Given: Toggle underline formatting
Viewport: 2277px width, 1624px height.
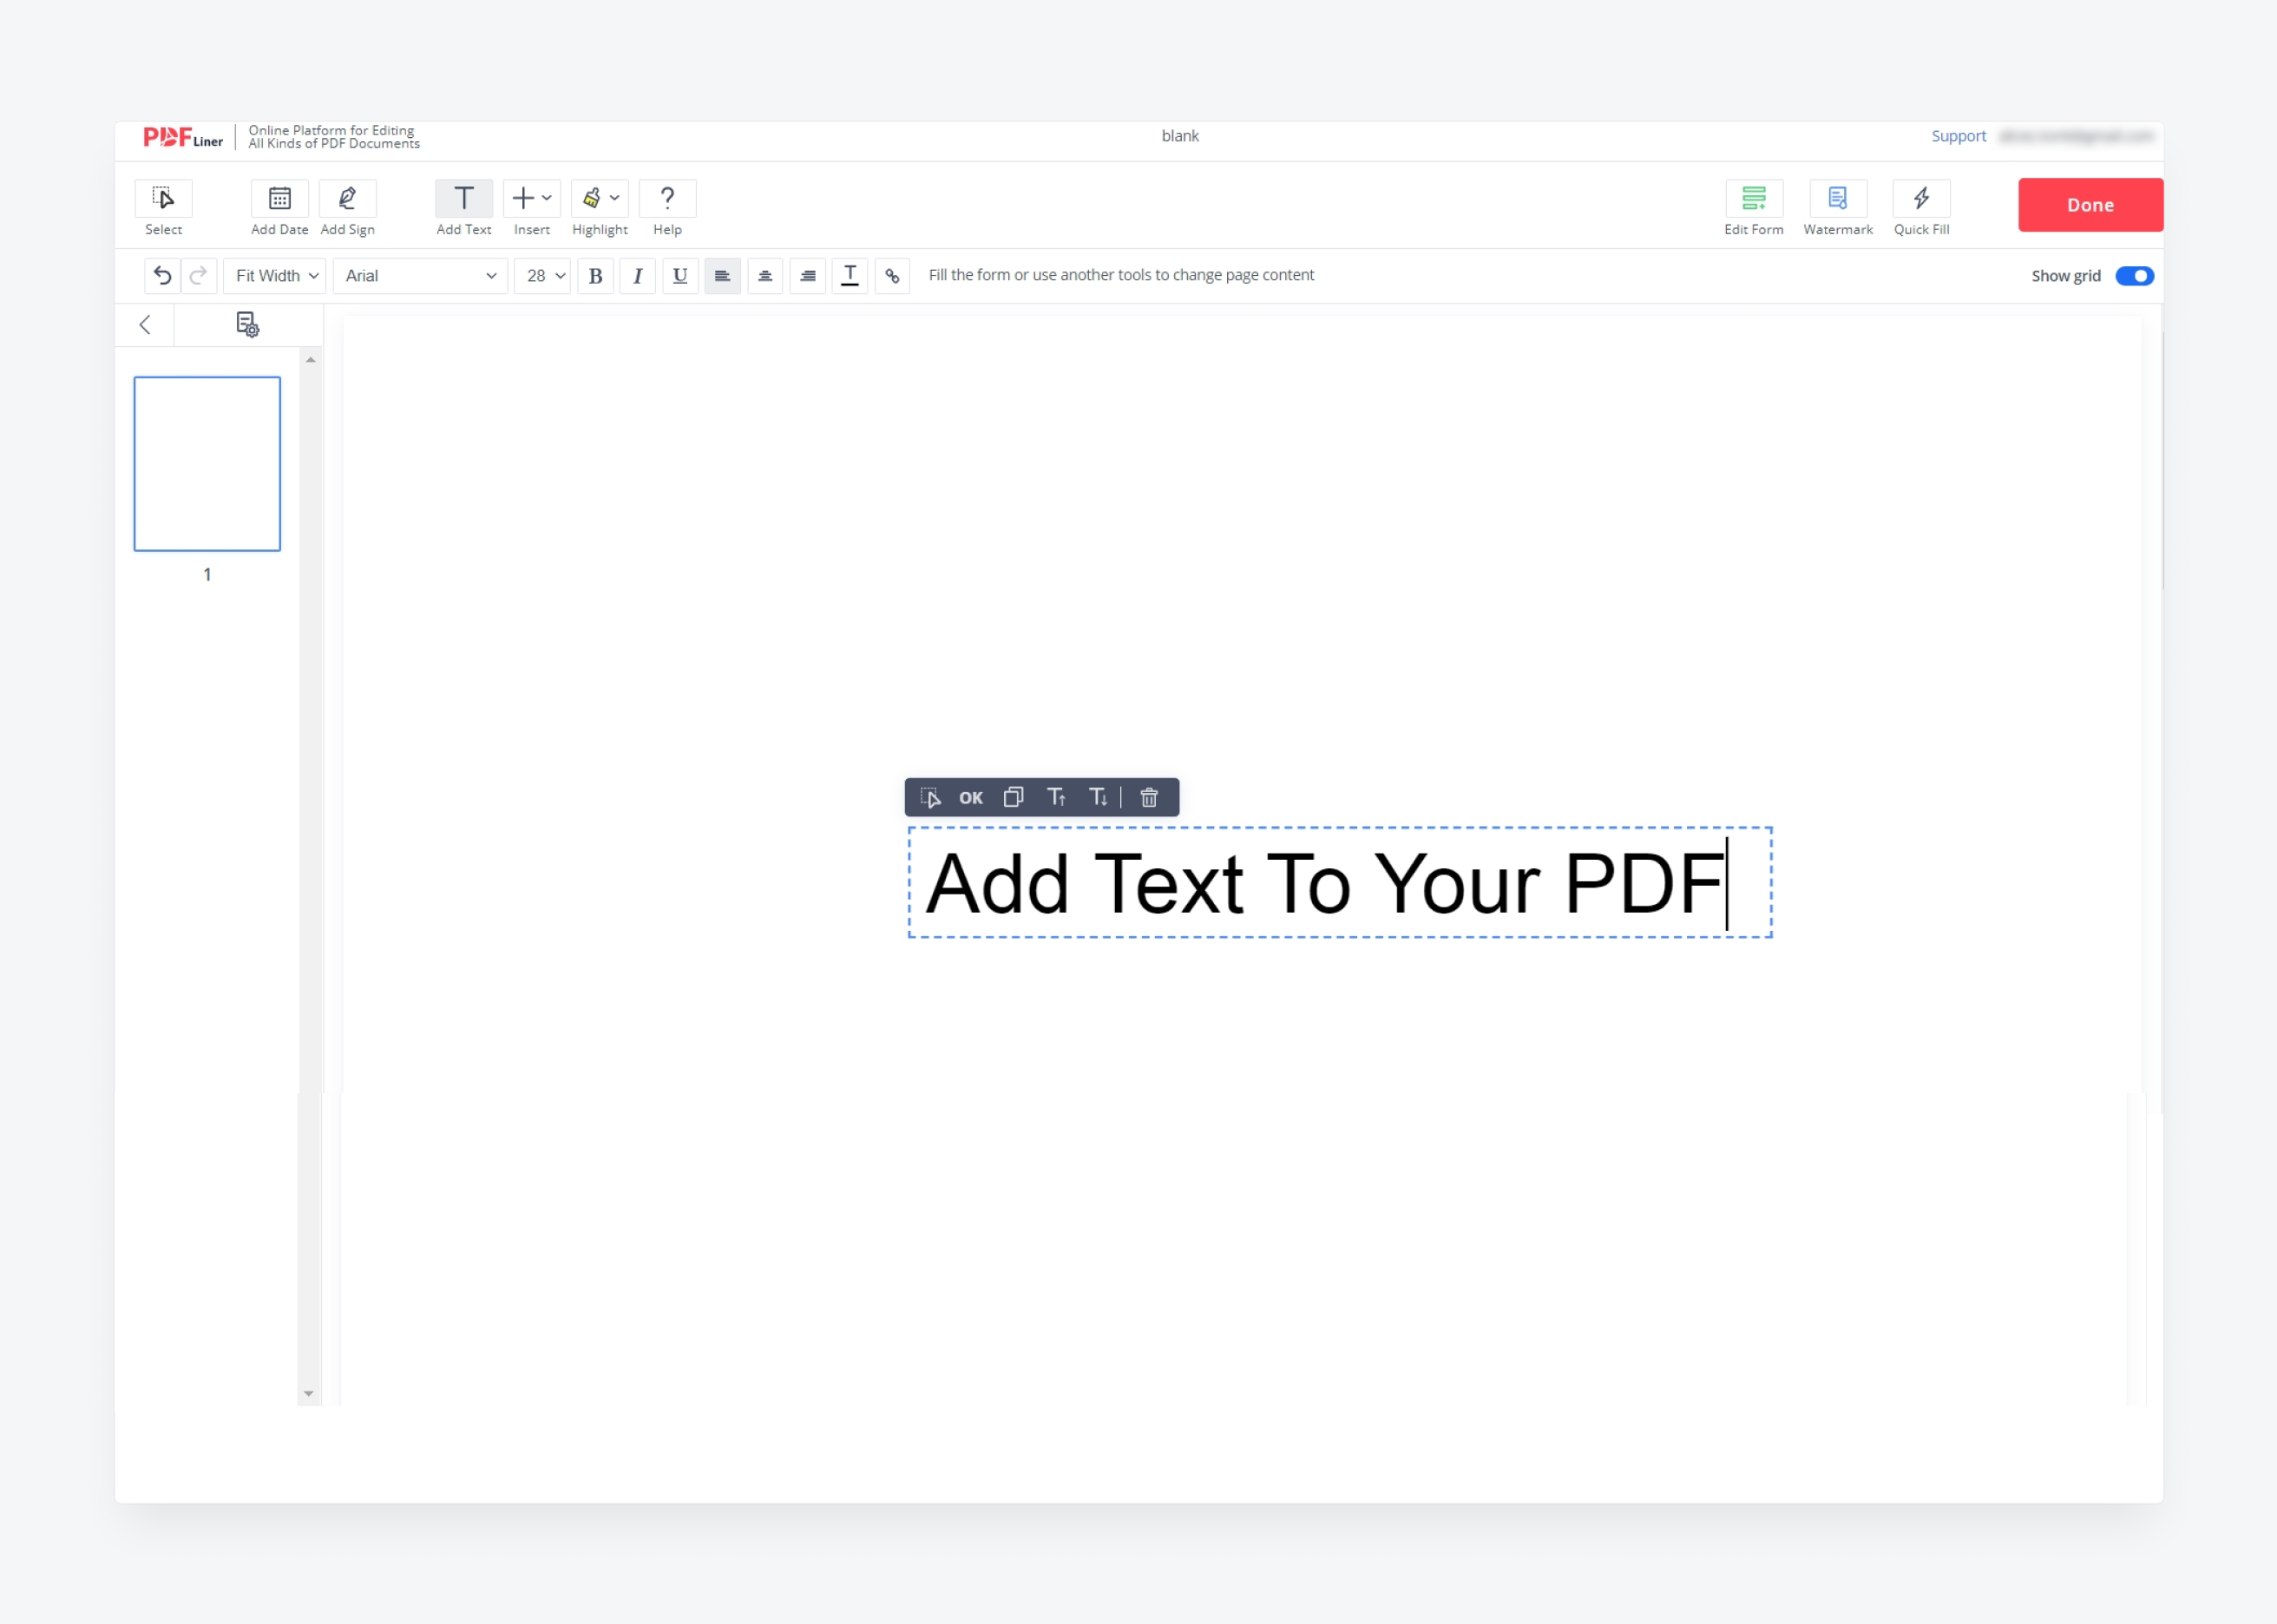Looking at the screenshot, I should 680,275.
